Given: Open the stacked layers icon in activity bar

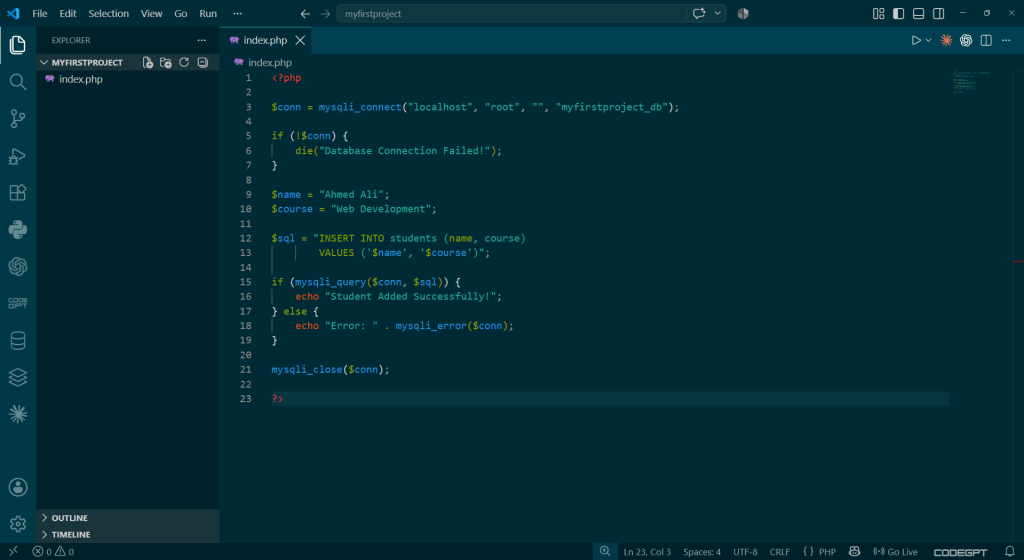Looking at the screenshot, I should coord(18,377).
